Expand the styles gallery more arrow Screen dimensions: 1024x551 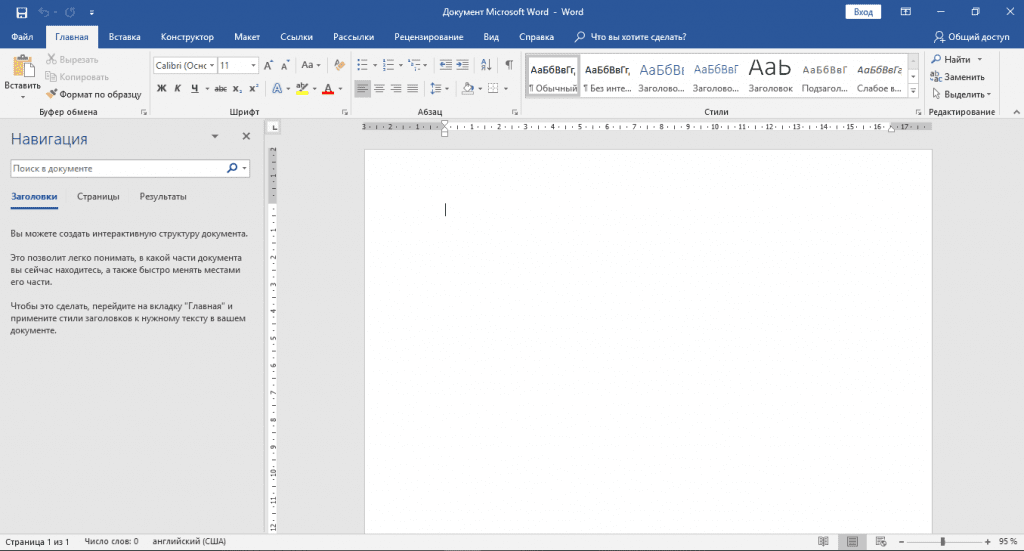tap(914, 91)
